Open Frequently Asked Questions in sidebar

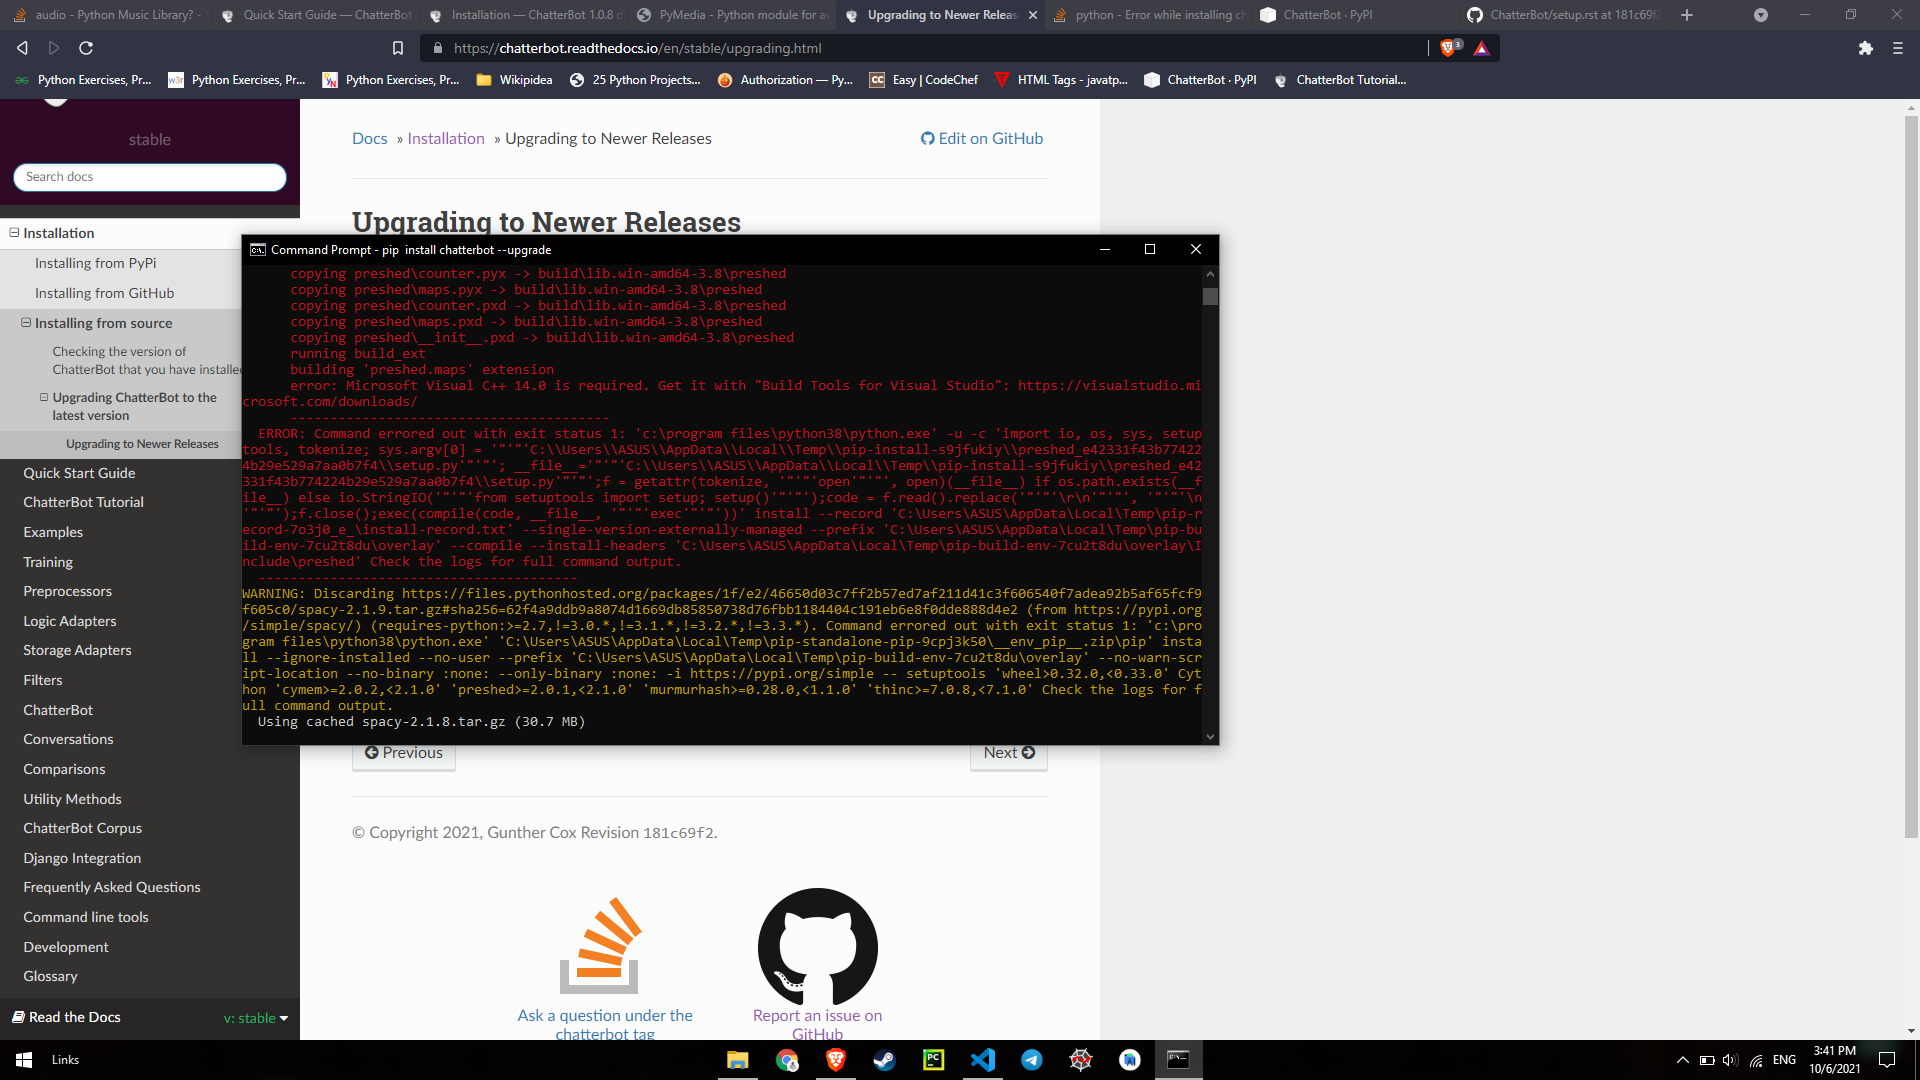tap(112, 887)
